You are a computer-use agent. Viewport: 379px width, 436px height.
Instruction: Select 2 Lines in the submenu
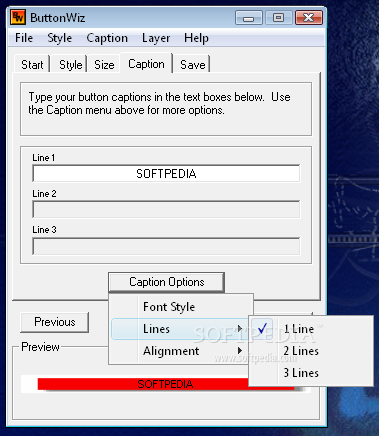311,351
